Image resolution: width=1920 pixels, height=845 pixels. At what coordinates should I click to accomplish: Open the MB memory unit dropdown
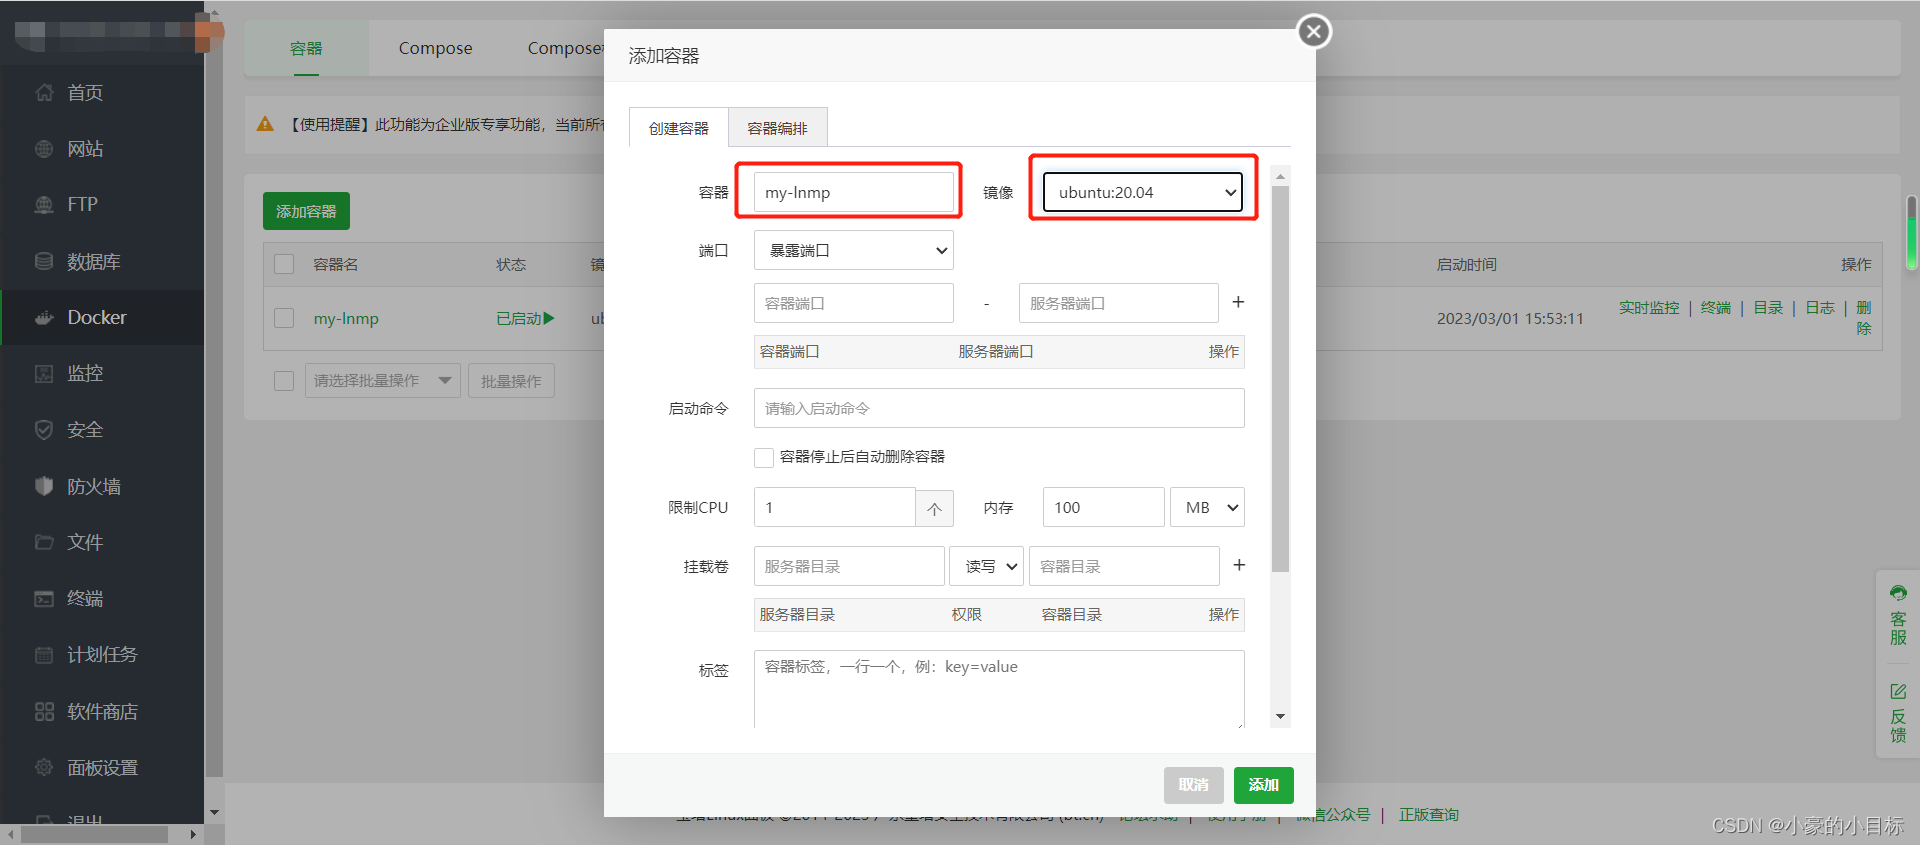click(x=1208, y=508)
